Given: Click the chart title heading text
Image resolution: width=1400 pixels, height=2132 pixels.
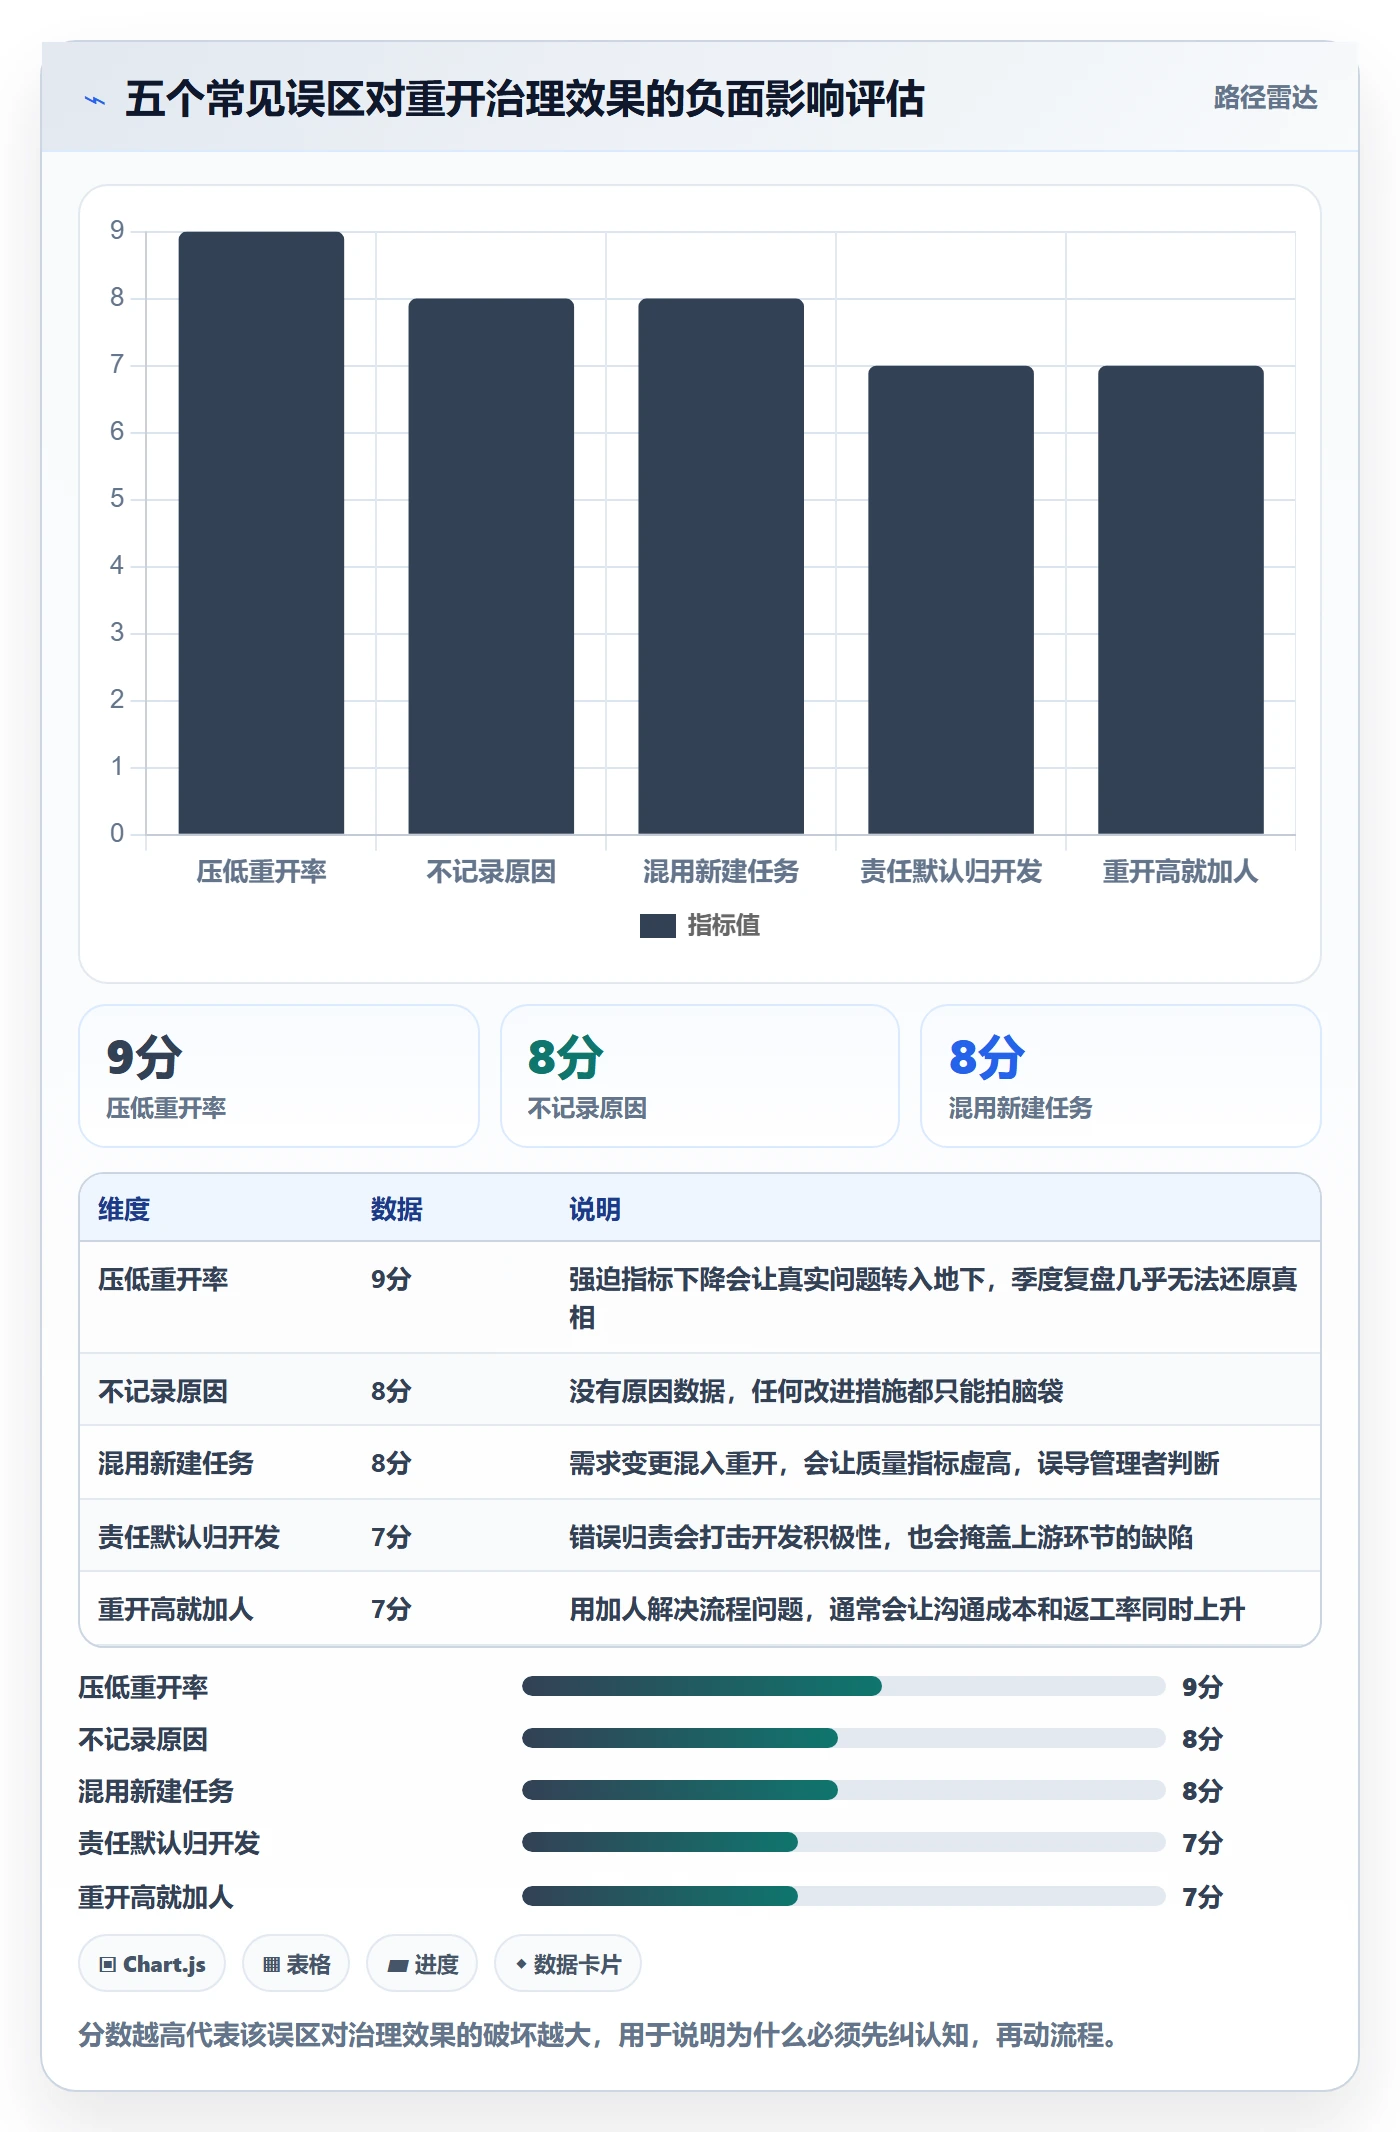Looking at the screenshot, I should coord(525,99).
